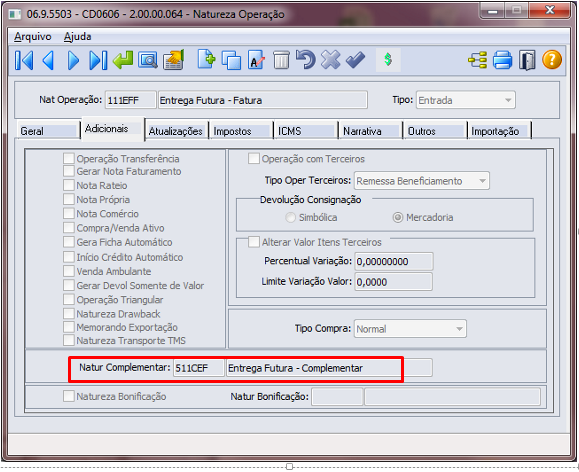Screen dimensions: 579x472
Task: Open help question mark icon
Action: 552,60
